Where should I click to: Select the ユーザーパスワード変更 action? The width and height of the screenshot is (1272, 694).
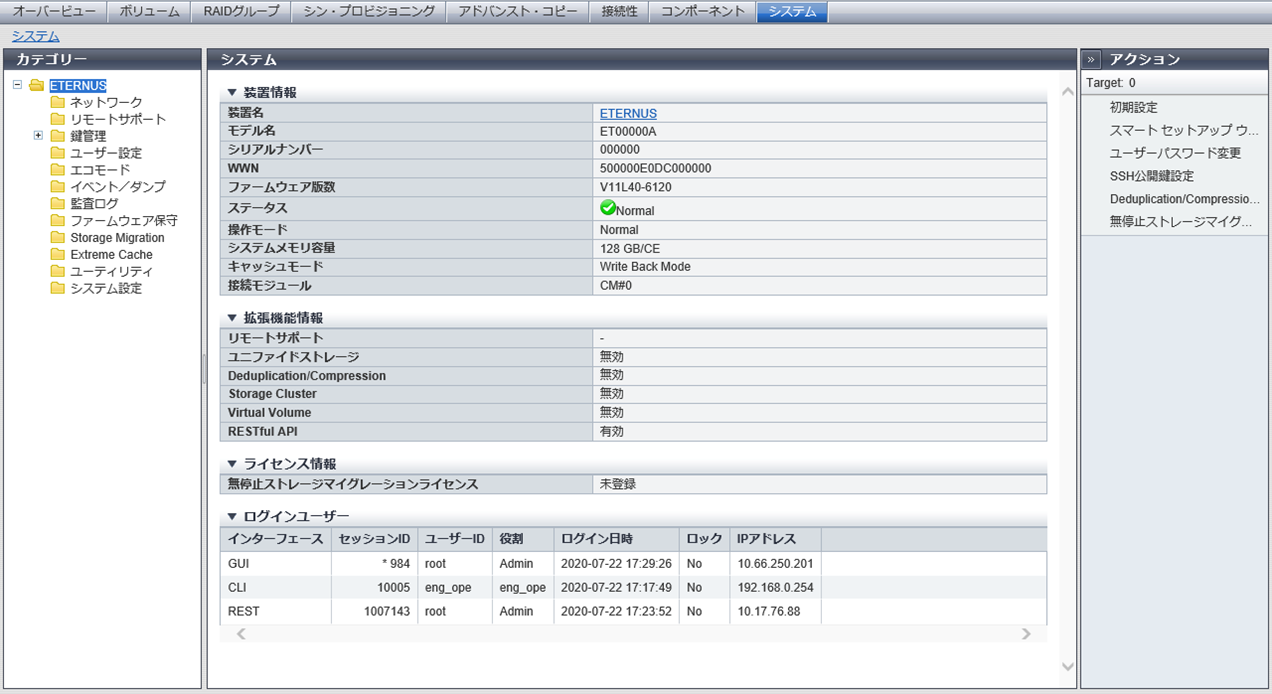[x=1175, y=153]
